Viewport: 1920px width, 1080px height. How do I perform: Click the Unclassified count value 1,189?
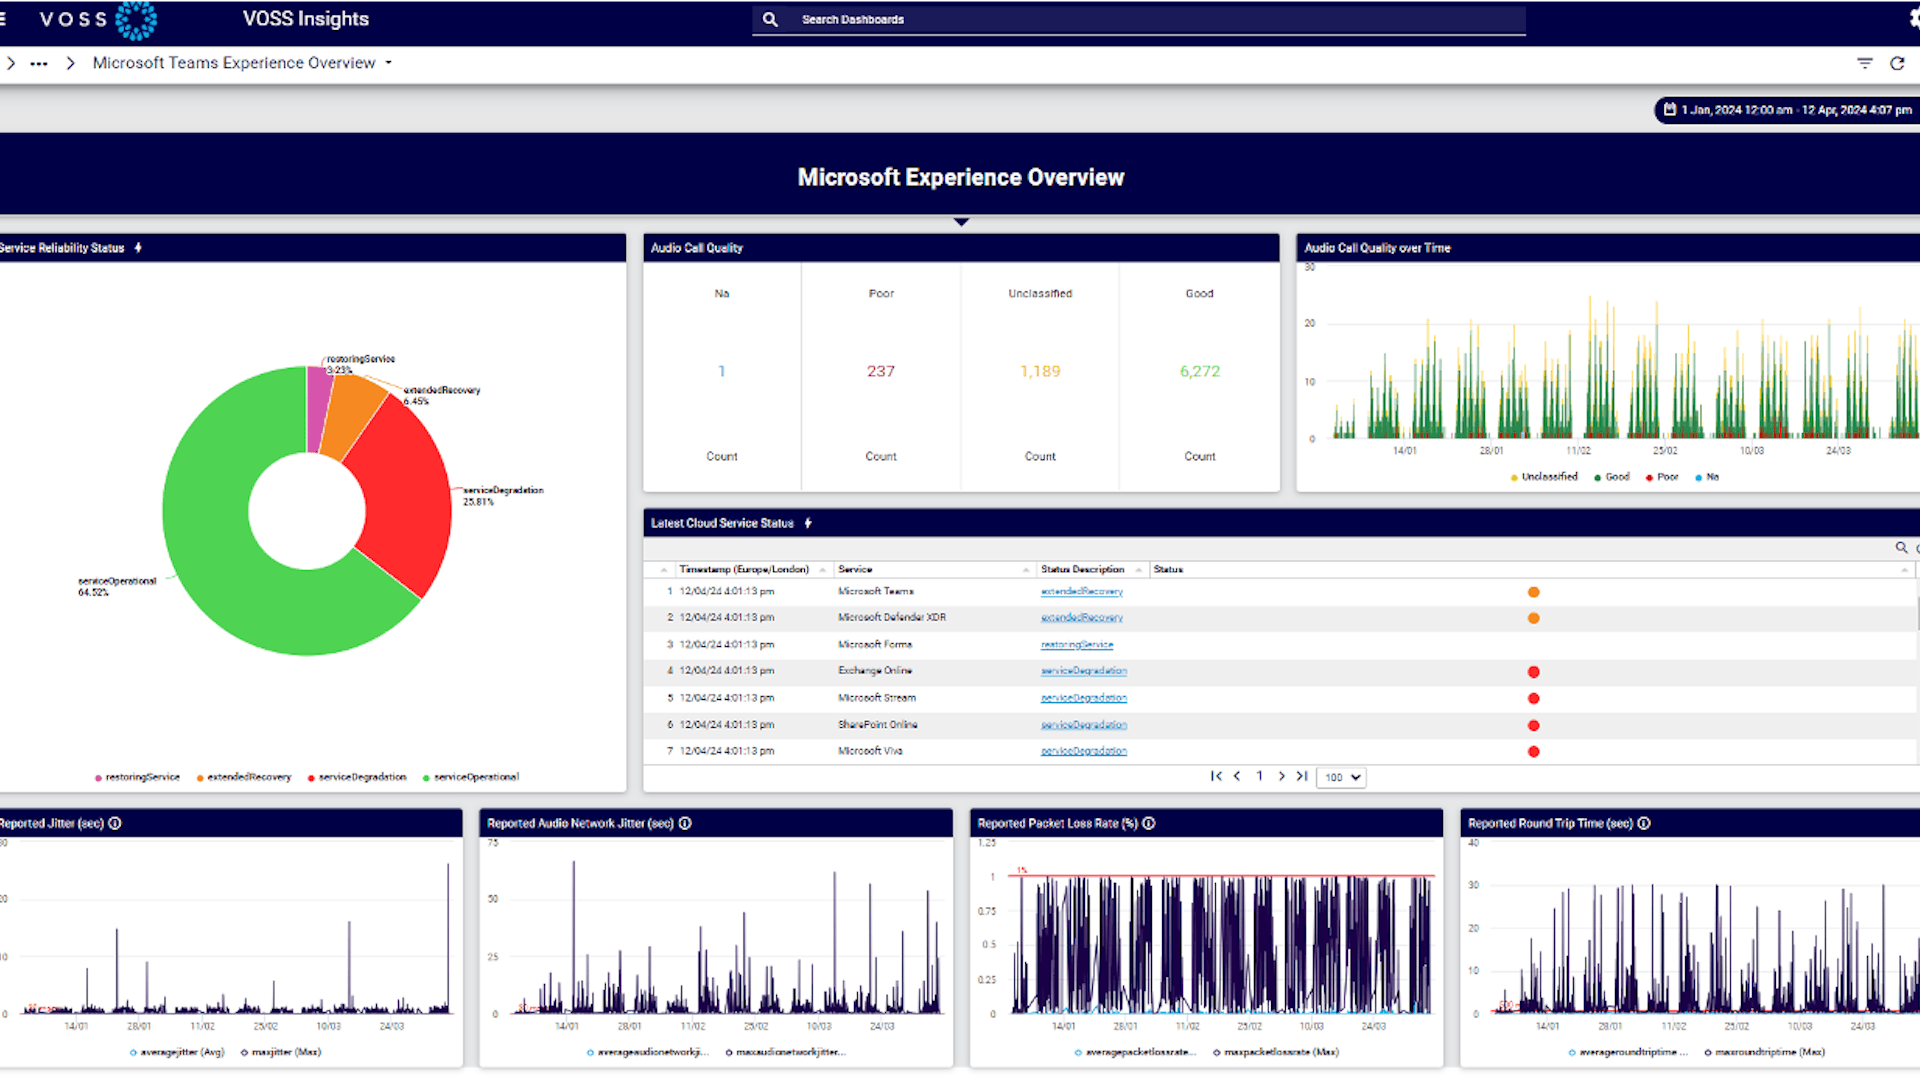(x=1040, y=371)
